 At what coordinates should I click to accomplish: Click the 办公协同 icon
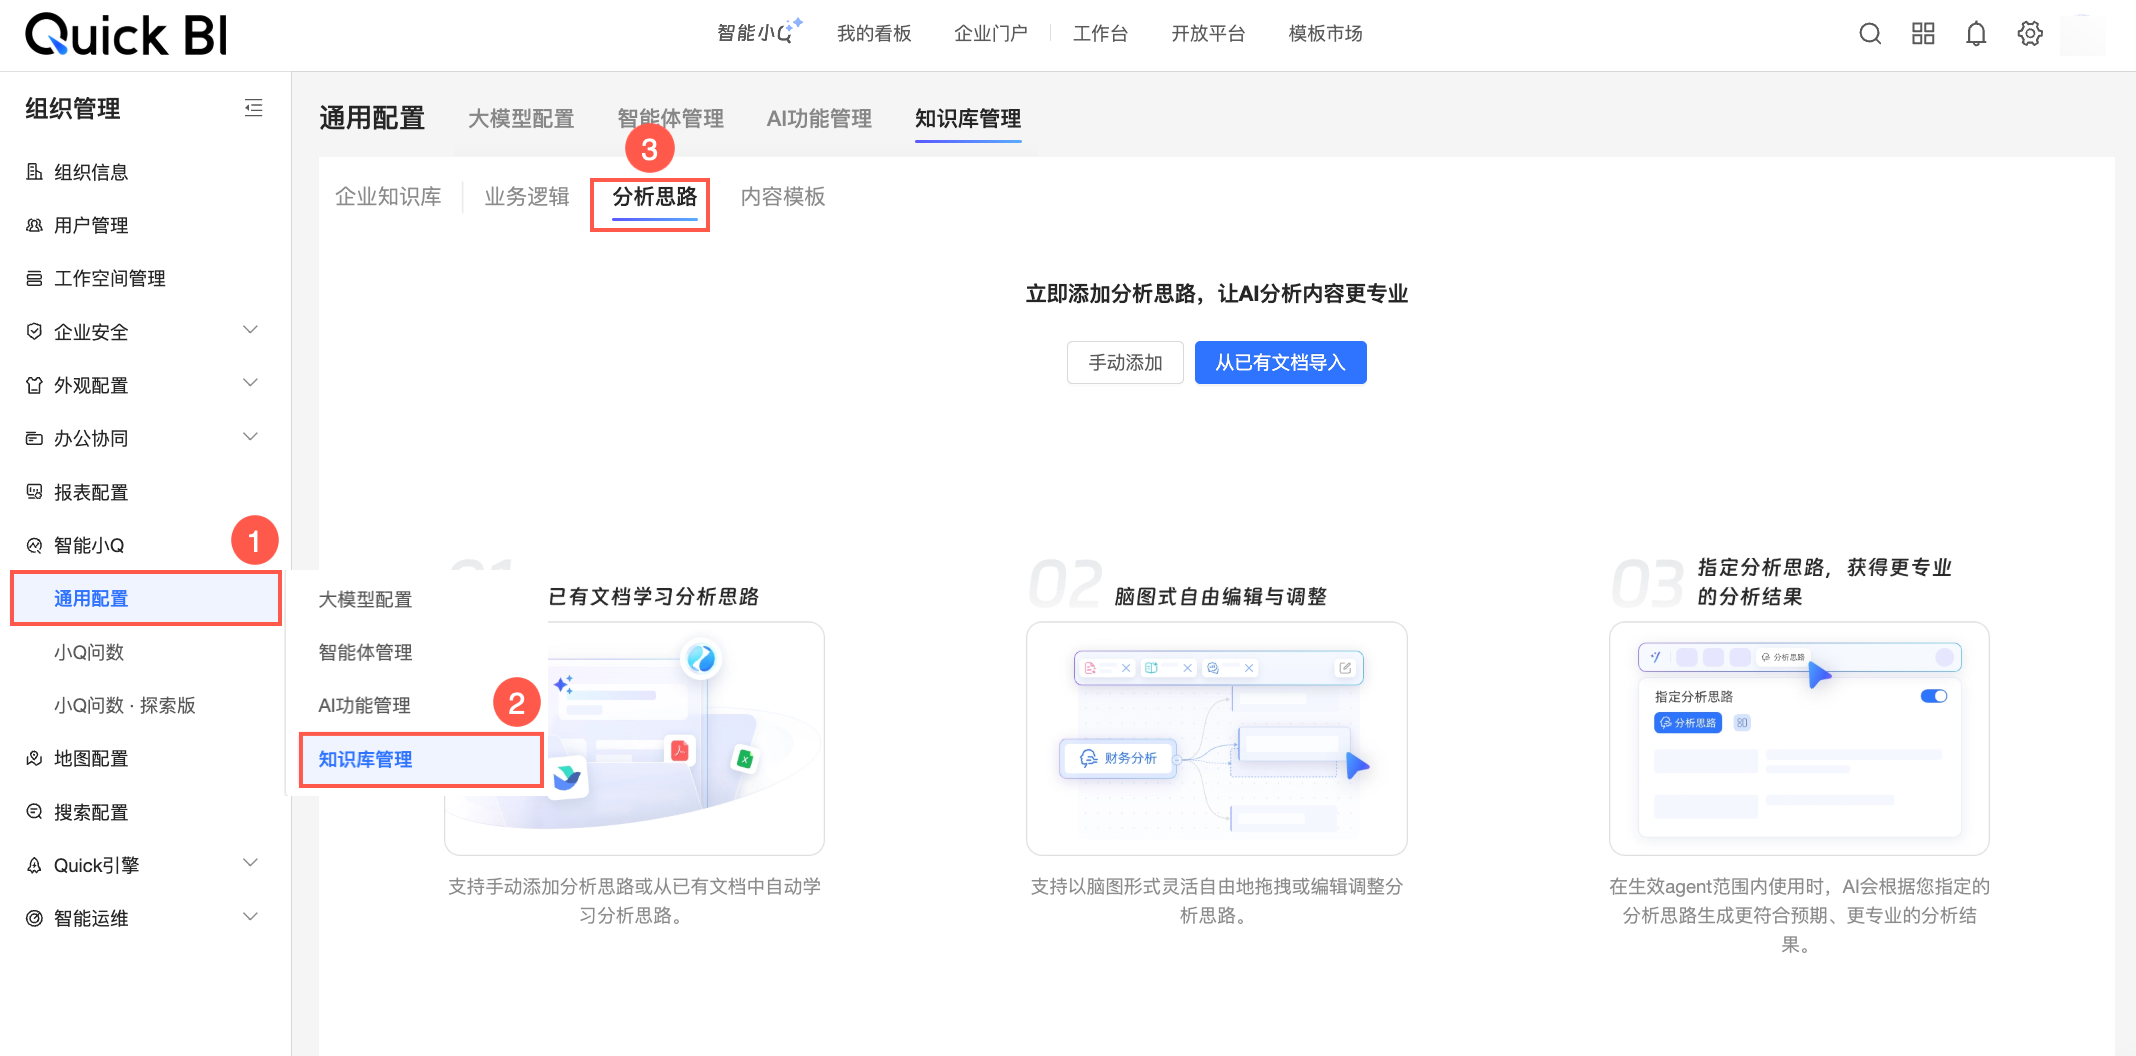tap(34, 438)
